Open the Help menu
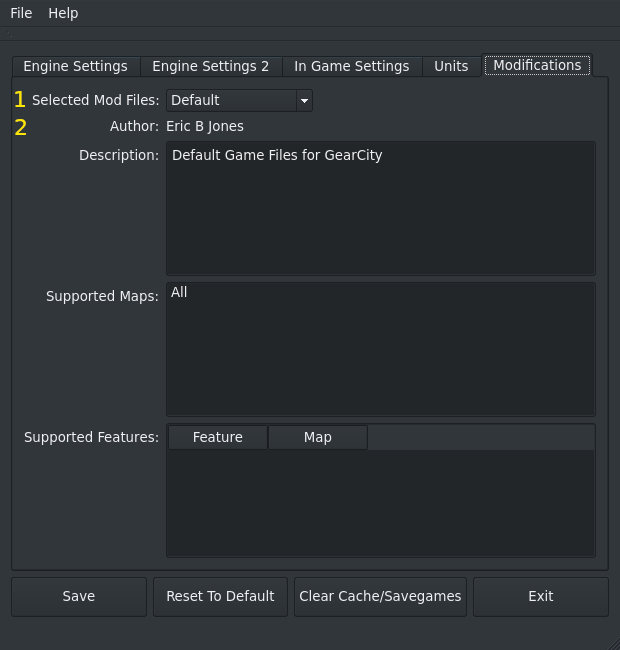 click(x=63, y=13)
